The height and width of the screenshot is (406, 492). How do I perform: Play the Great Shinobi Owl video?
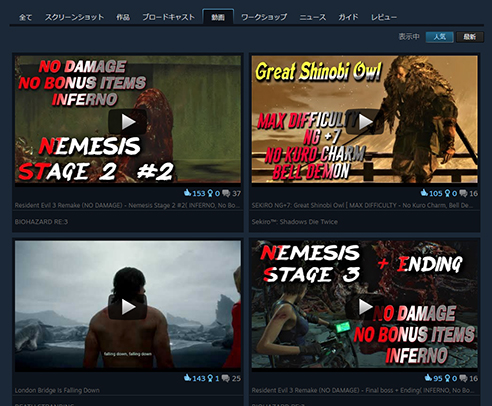click(x=365, y=122)
